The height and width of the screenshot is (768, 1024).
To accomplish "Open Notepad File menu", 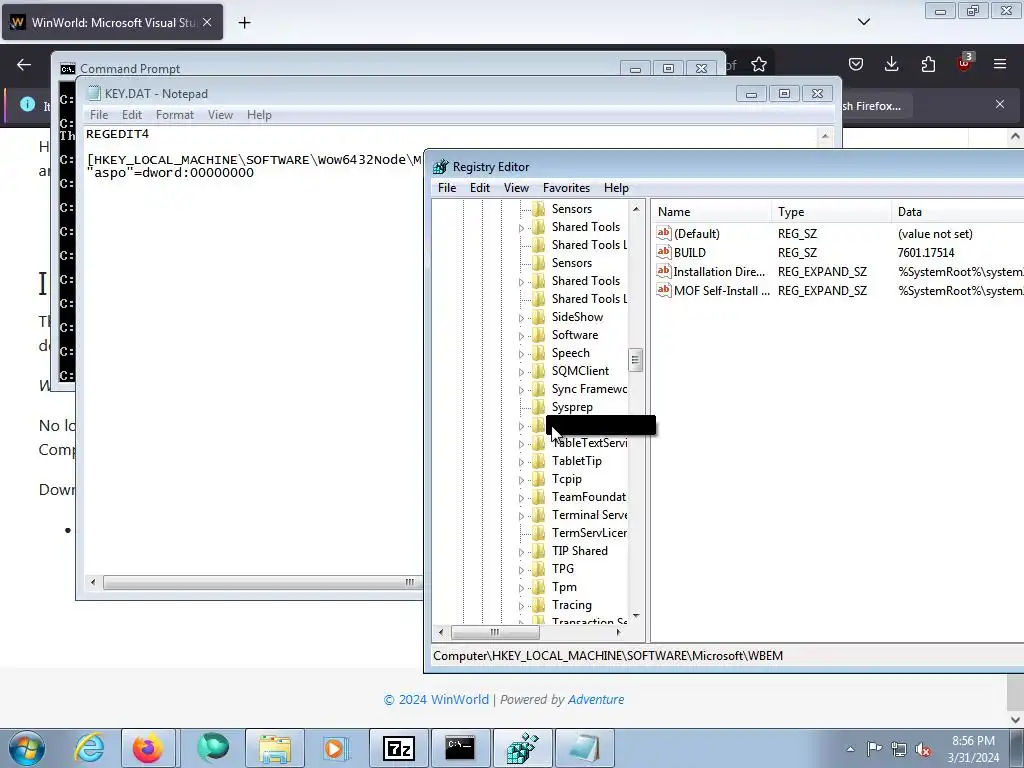I will tap(99, 114).
